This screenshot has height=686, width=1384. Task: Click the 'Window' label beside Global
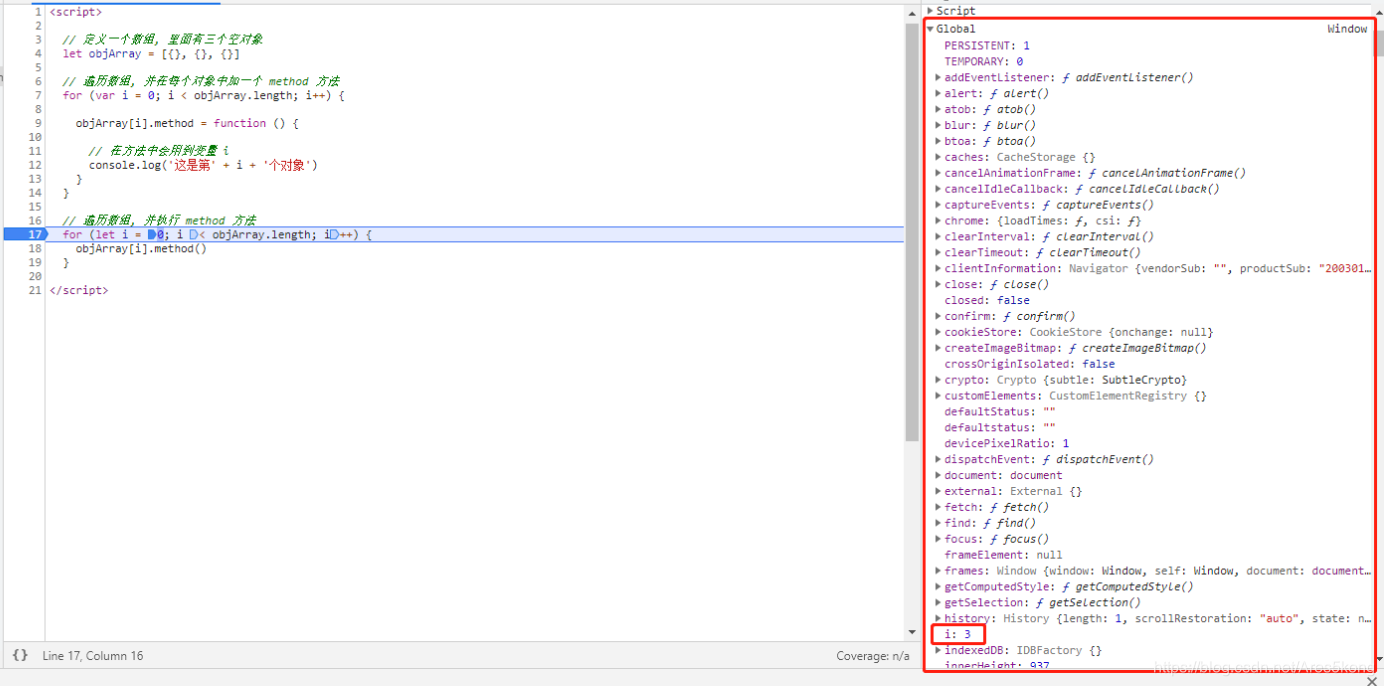[1347, 29]
